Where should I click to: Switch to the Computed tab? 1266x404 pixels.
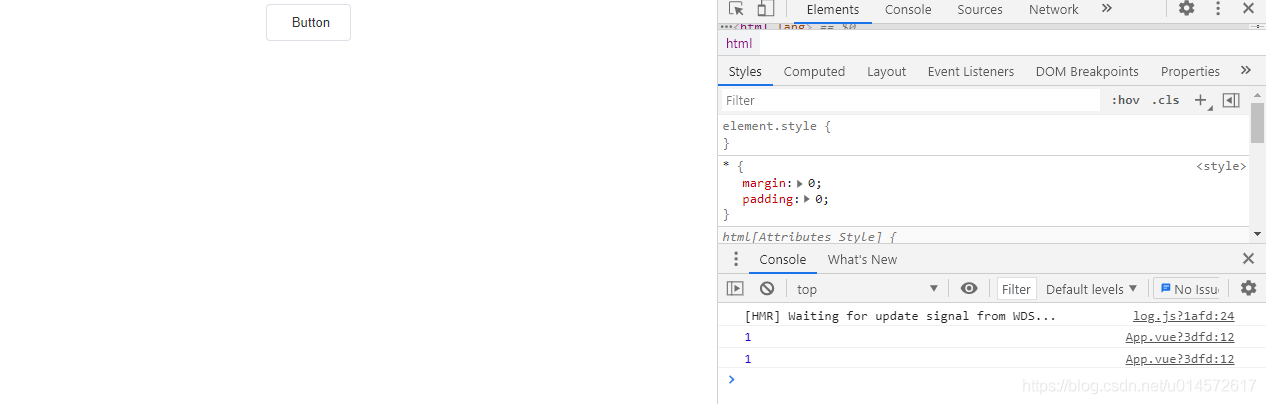coord(814,71)
